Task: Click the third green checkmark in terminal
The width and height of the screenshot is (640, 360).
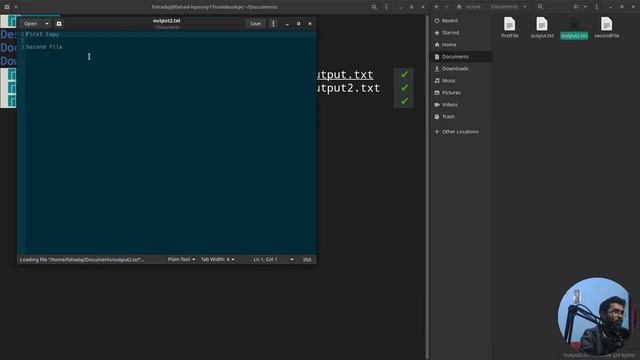Action: [404, 101]
